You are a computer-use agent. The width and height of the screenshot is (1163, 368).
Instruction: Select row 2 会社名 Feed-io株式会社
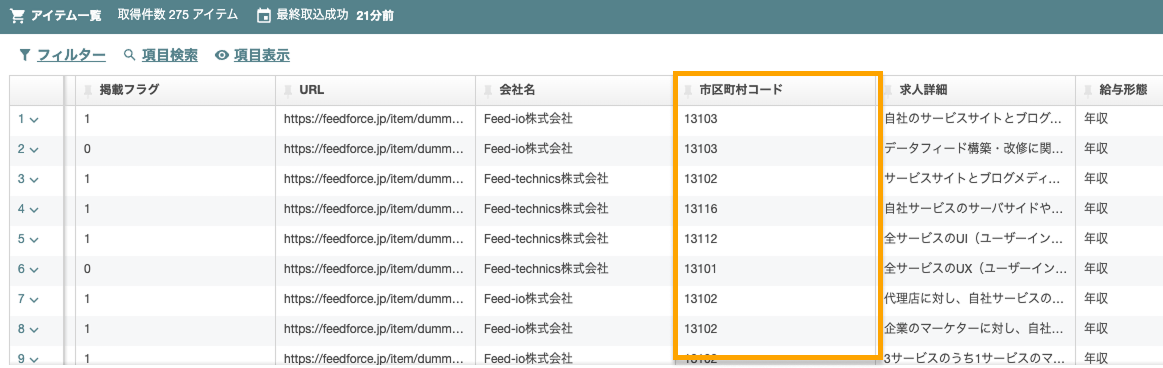pos(576,149)
